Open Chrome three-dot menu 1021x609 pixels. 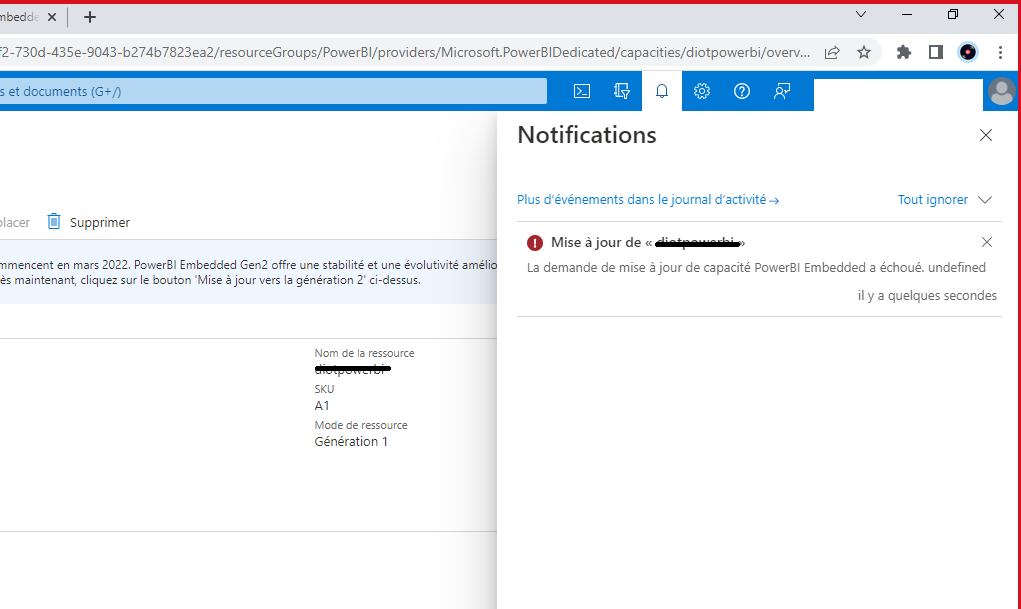(x=1000, y=53)
